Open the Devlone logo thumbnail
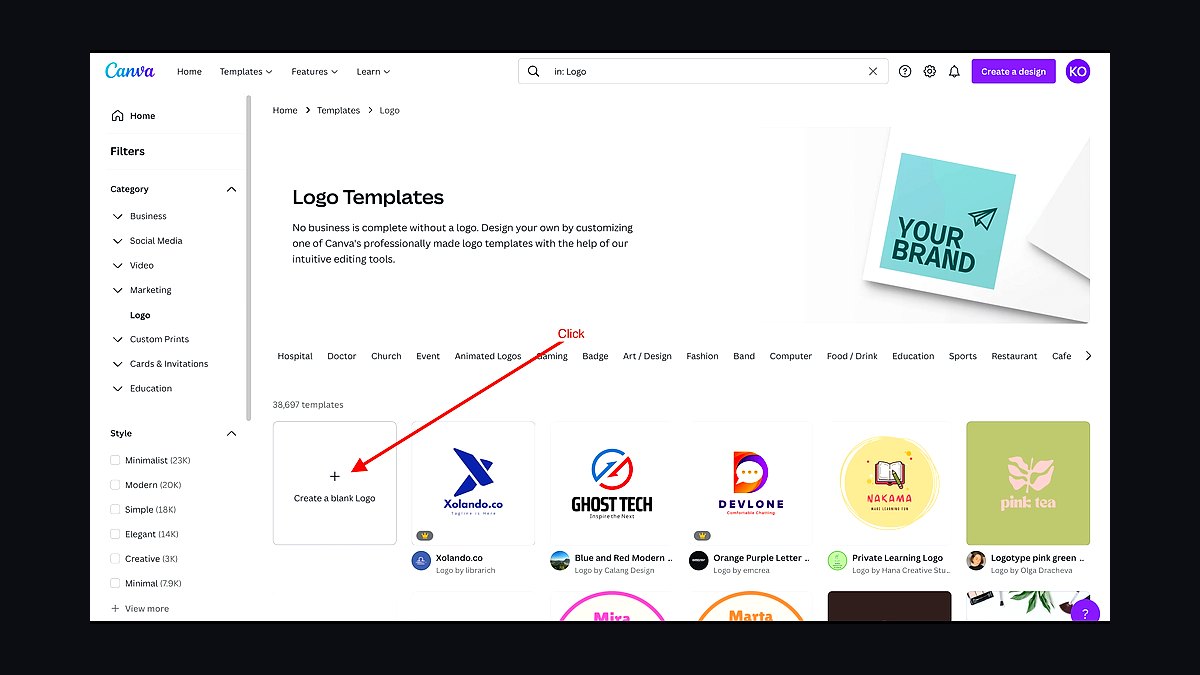This screenshot has height=675, width=1200. (751, 483)
